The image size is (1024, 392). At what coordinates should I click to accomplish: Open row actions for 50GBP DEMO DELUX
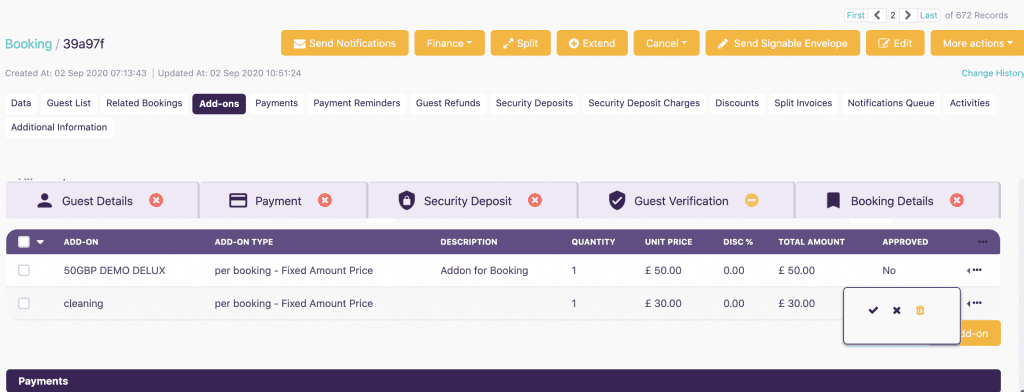click(x=974, y=270)
